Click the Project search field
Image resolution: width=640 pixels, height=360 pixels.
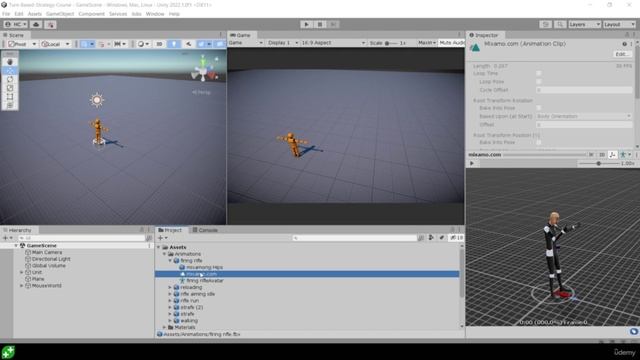tap(354, 238)
